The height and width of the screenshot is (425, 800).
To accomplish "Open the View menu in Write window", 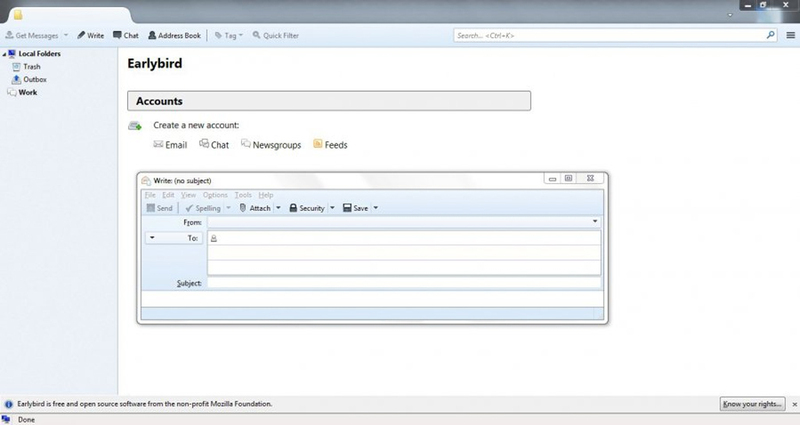I will coord(188,195).
